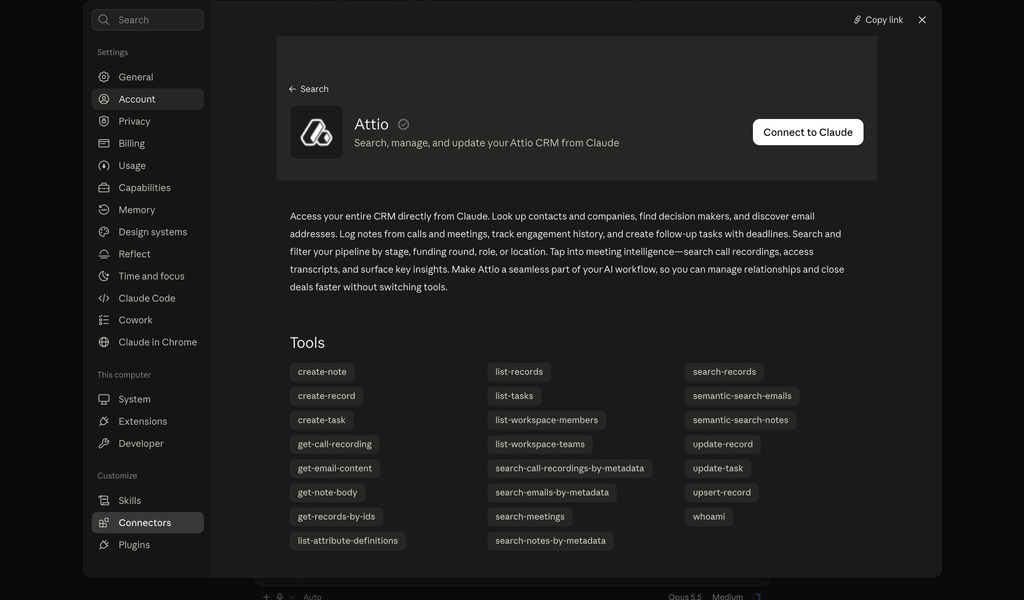The height and width of the screenshot is (600, 1024).
Task: Click the Claude Code brackets icon
Action: (104, 298)
